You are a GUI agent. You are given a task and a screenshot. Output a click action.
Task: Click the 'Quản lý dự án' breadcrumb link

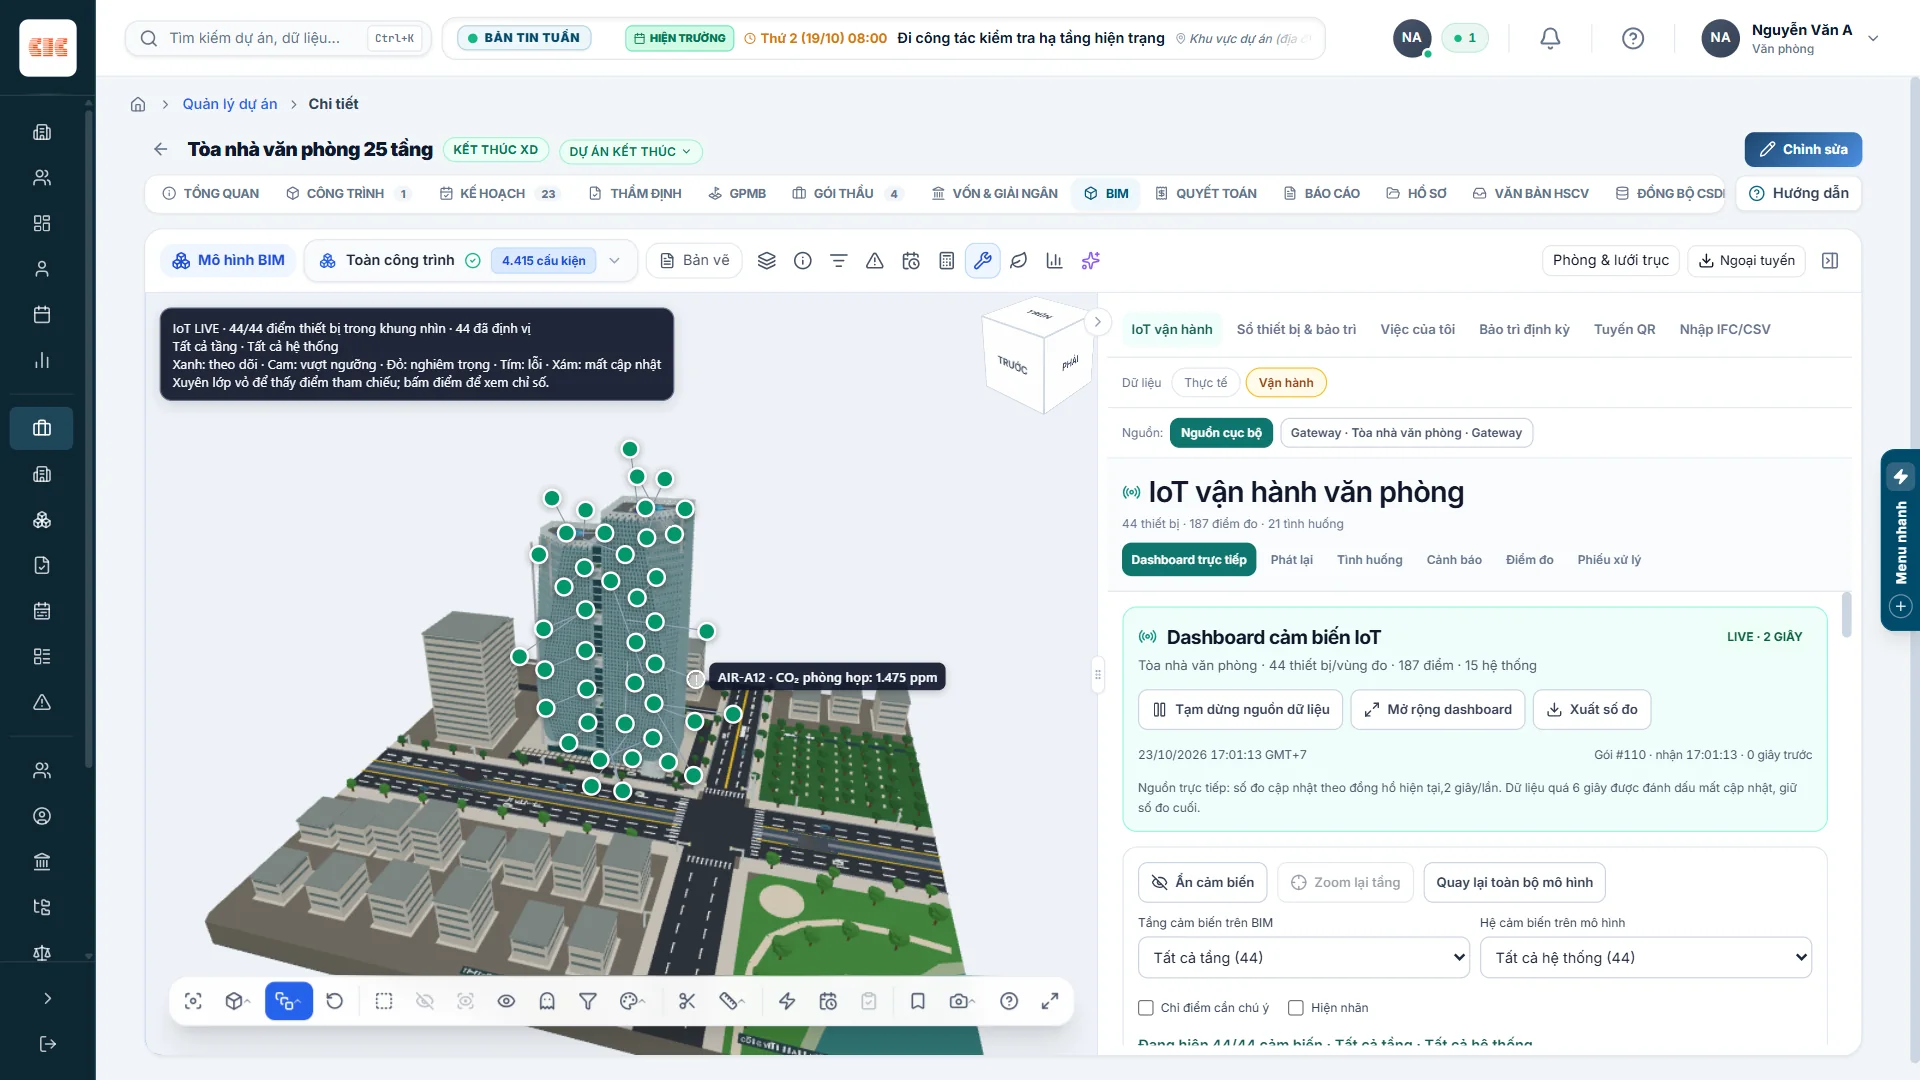(230, 104)
